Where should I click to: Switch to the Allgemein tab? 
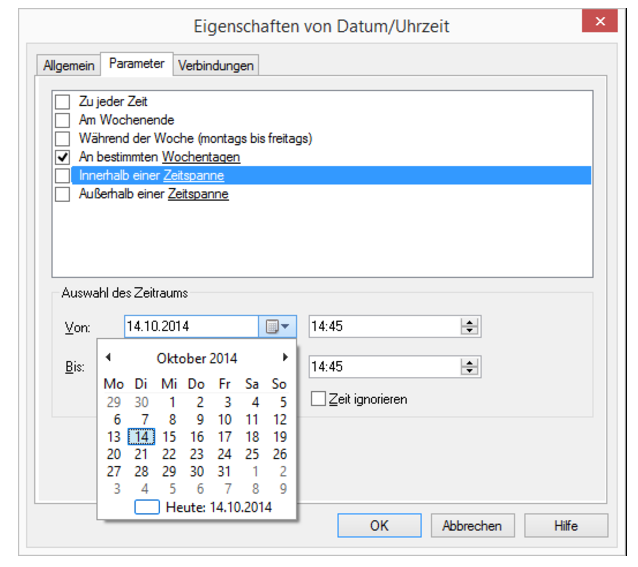[x=69, y=65]
